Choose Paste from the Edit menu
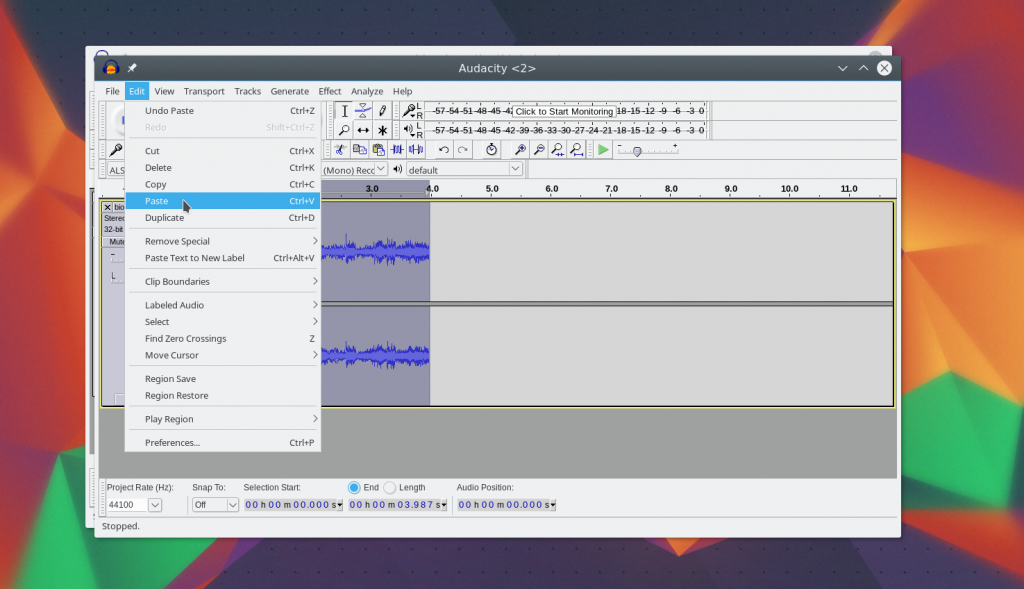 point(157,201)
